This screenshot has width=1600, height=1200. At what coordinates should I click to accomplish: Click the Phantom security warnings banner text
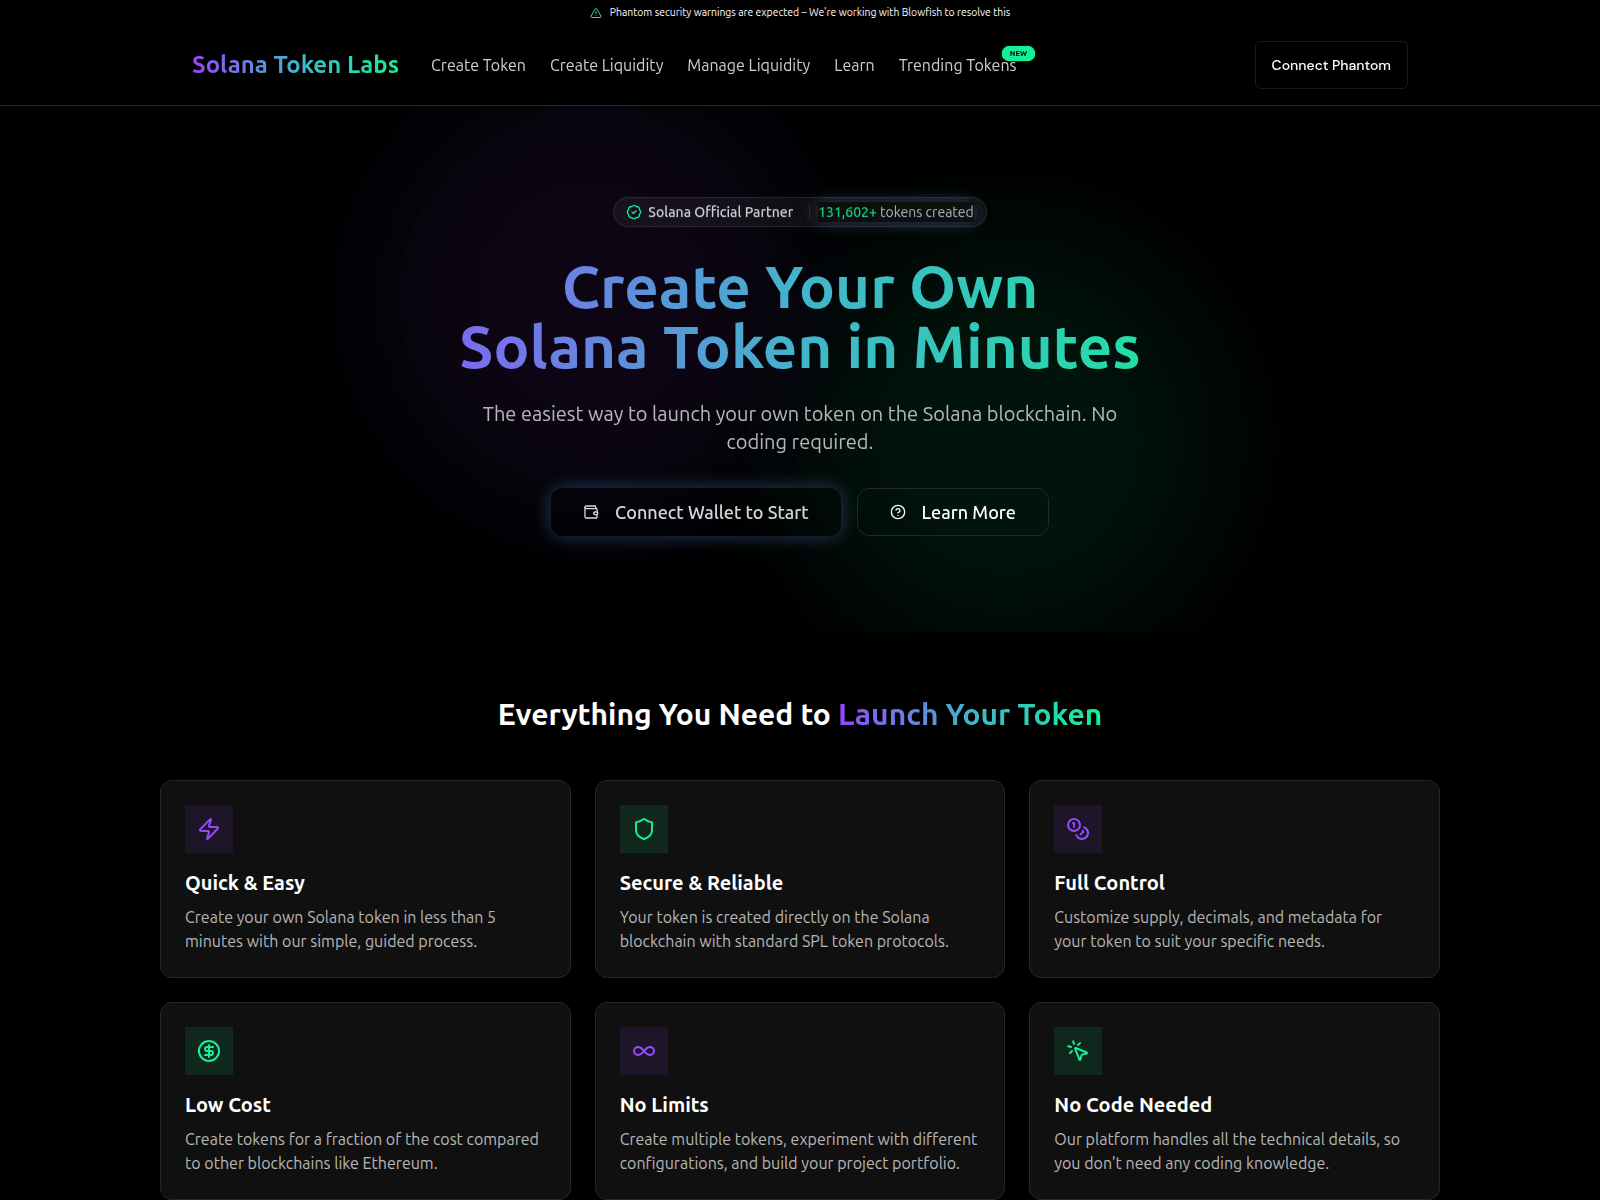coord(810,13)
